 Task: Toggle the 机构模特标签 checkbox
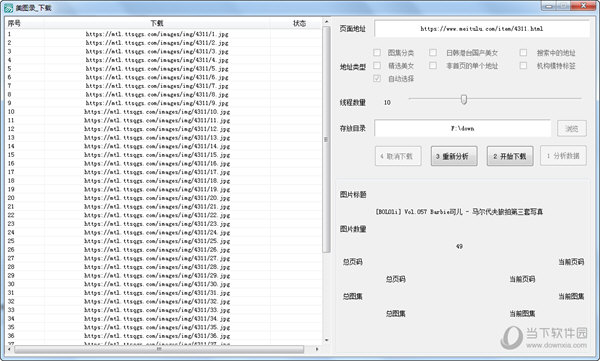523,65
